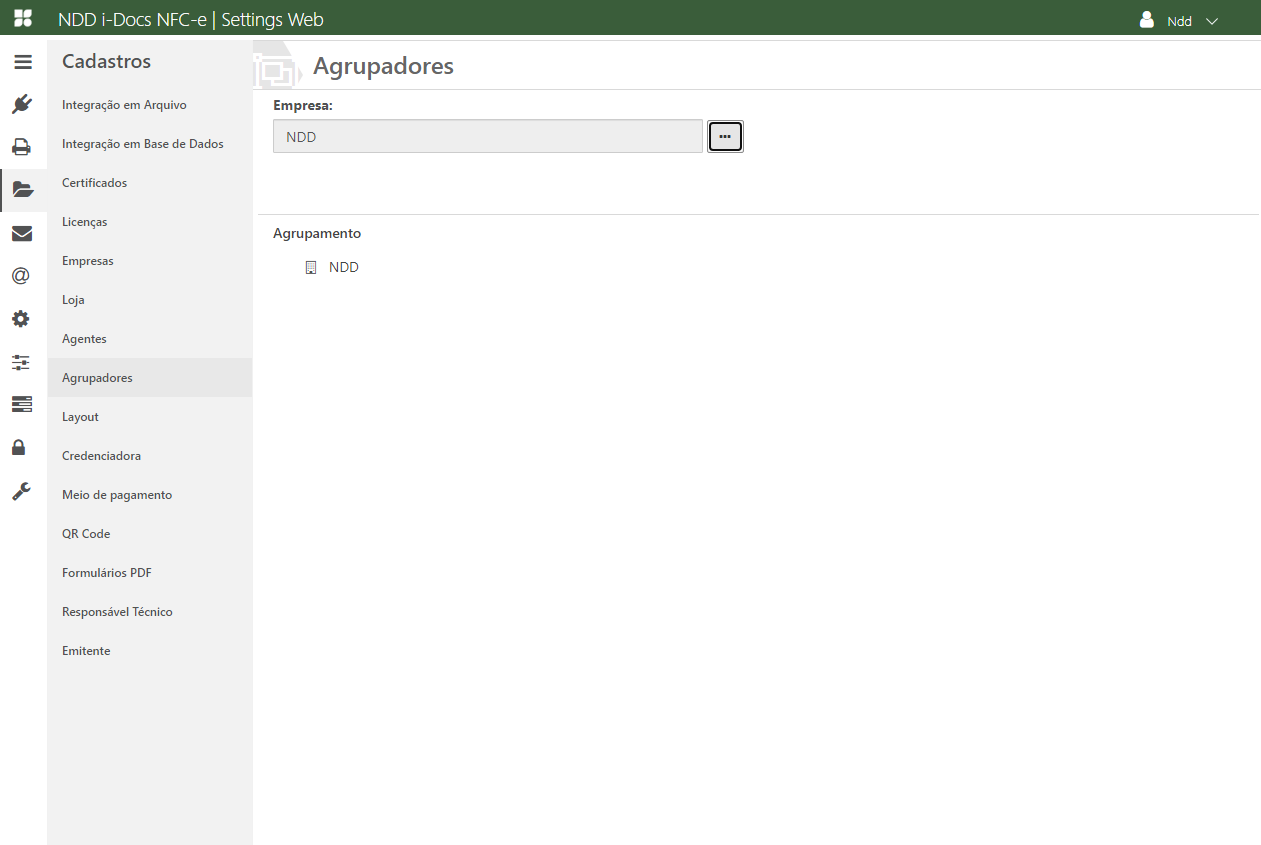Open Credenciadora menu item
Viewport: 1261px width, 845px height.
point(150,456)
